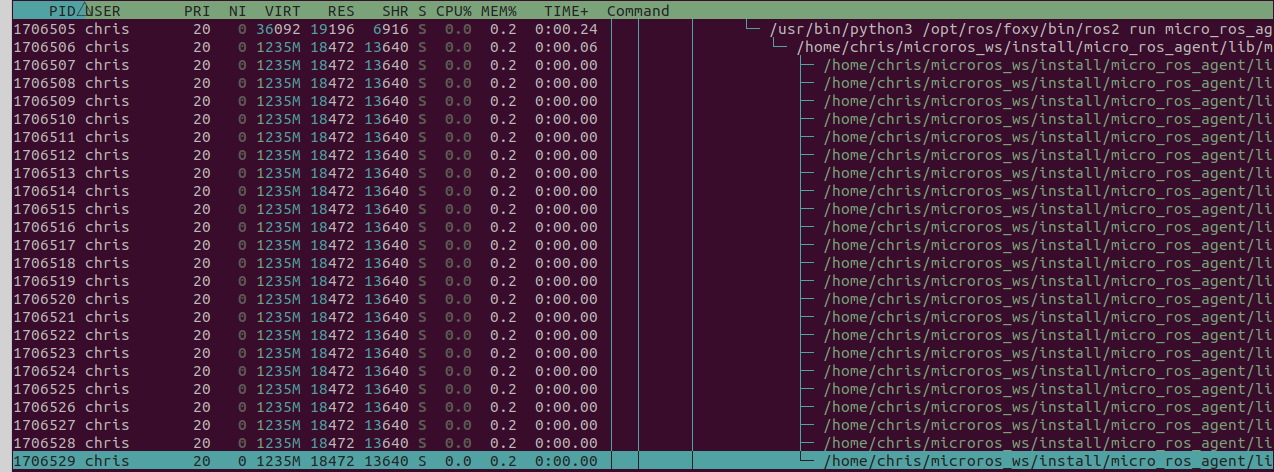Sort processes by MEM% column header
The image size is (1274, 472).
pyautogui.click(x=499, y=11)
